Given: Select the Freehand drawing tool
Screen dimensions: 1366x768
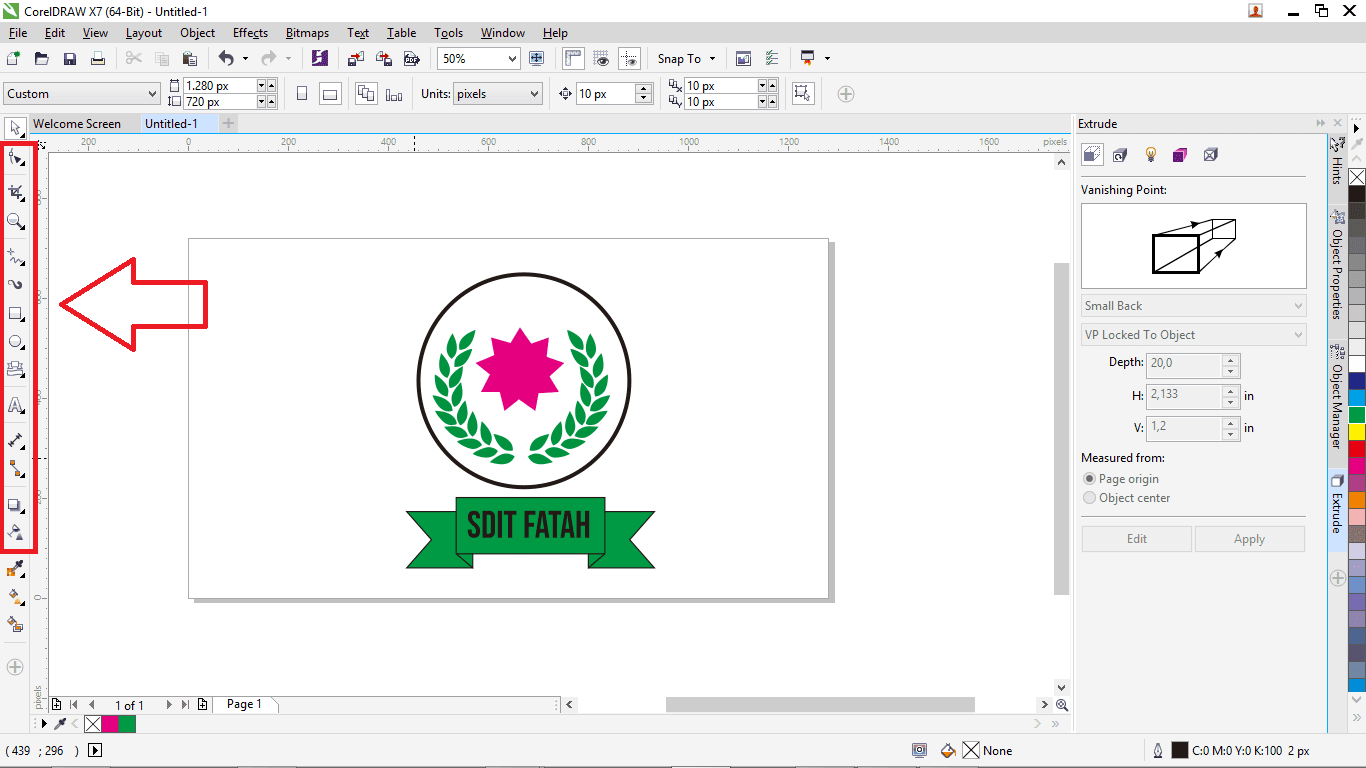Looking at the screenshot, I should 16,257.
